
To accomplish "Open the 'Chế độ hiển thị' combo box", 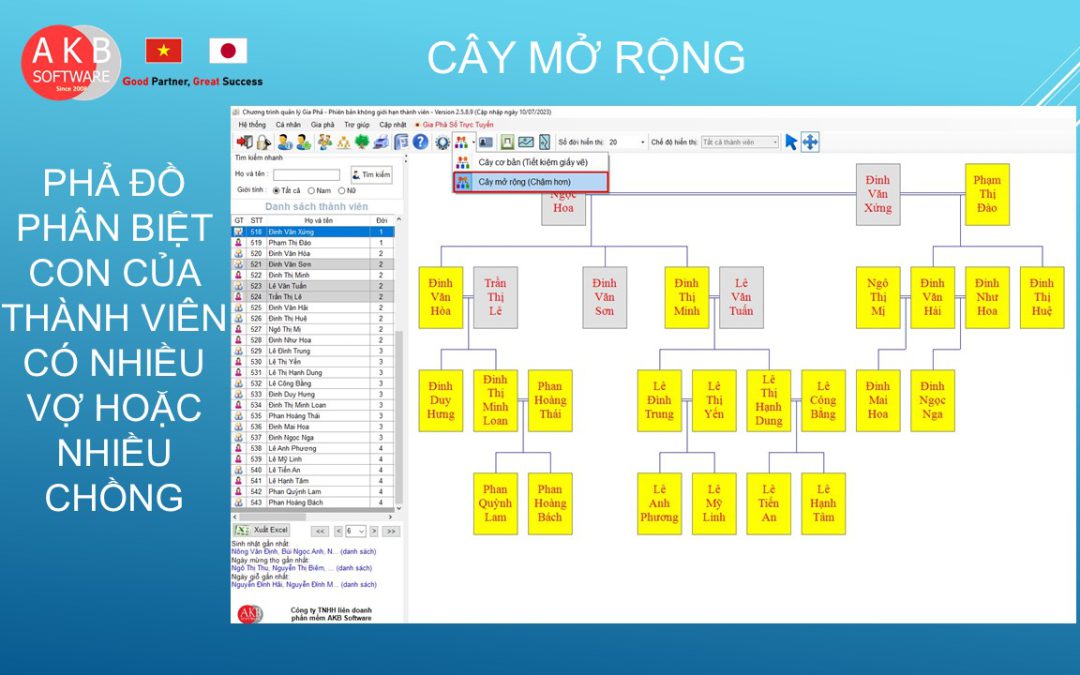I will coord(740,143).
